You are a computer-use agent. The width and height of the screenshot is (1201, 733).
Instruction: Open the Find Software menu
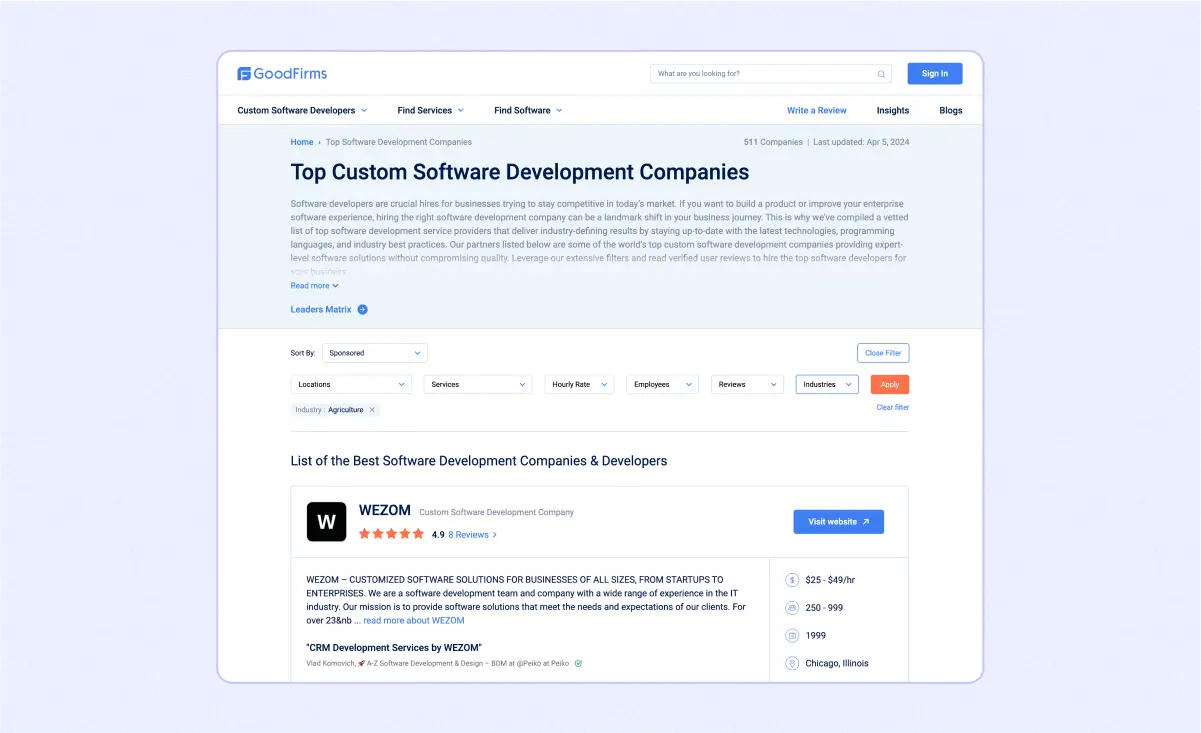(x=528, y=110)
